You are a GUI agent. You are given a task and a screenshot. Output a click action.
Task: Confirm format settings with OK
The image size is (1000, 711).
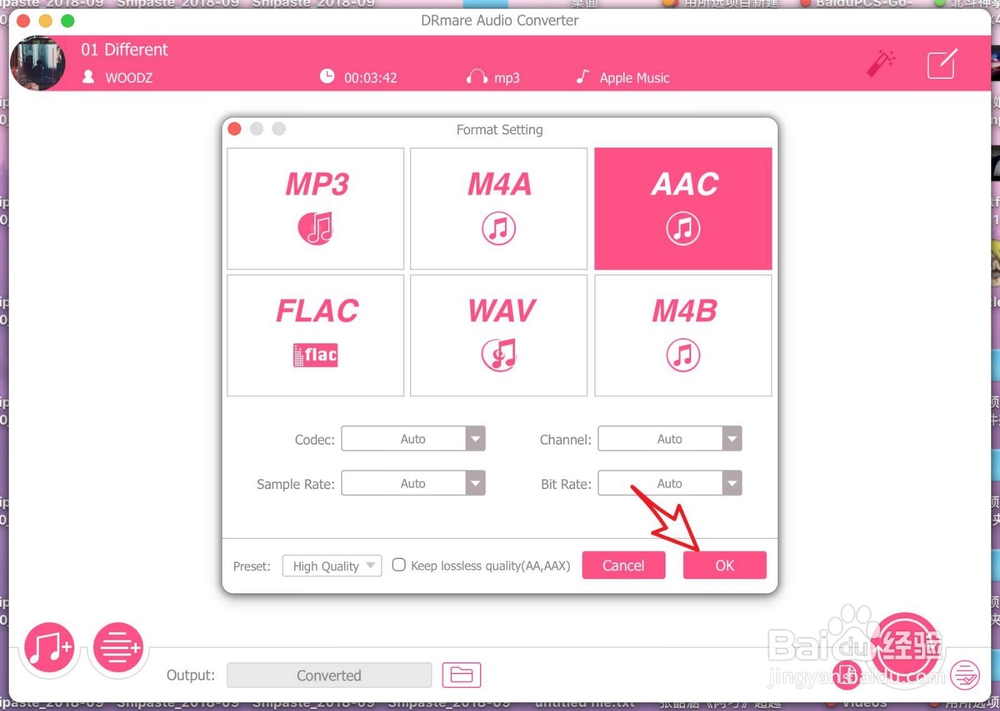click(x=724, y=566)
